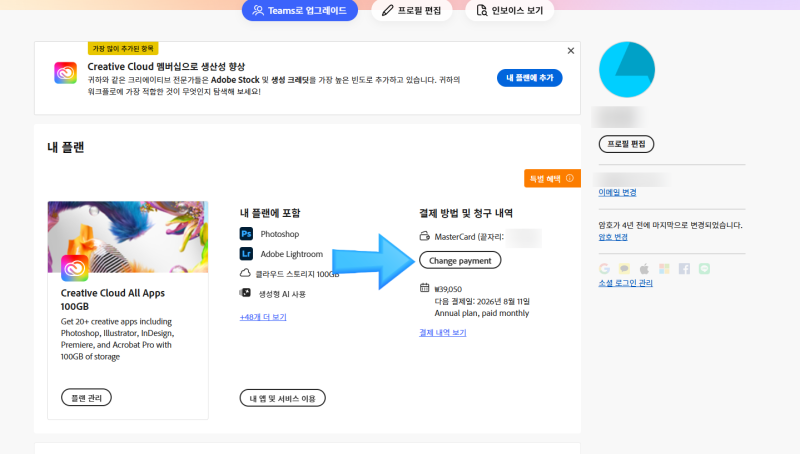Click the Change payment button
Viewport: 800px width, 454px height.
(460, 260)
